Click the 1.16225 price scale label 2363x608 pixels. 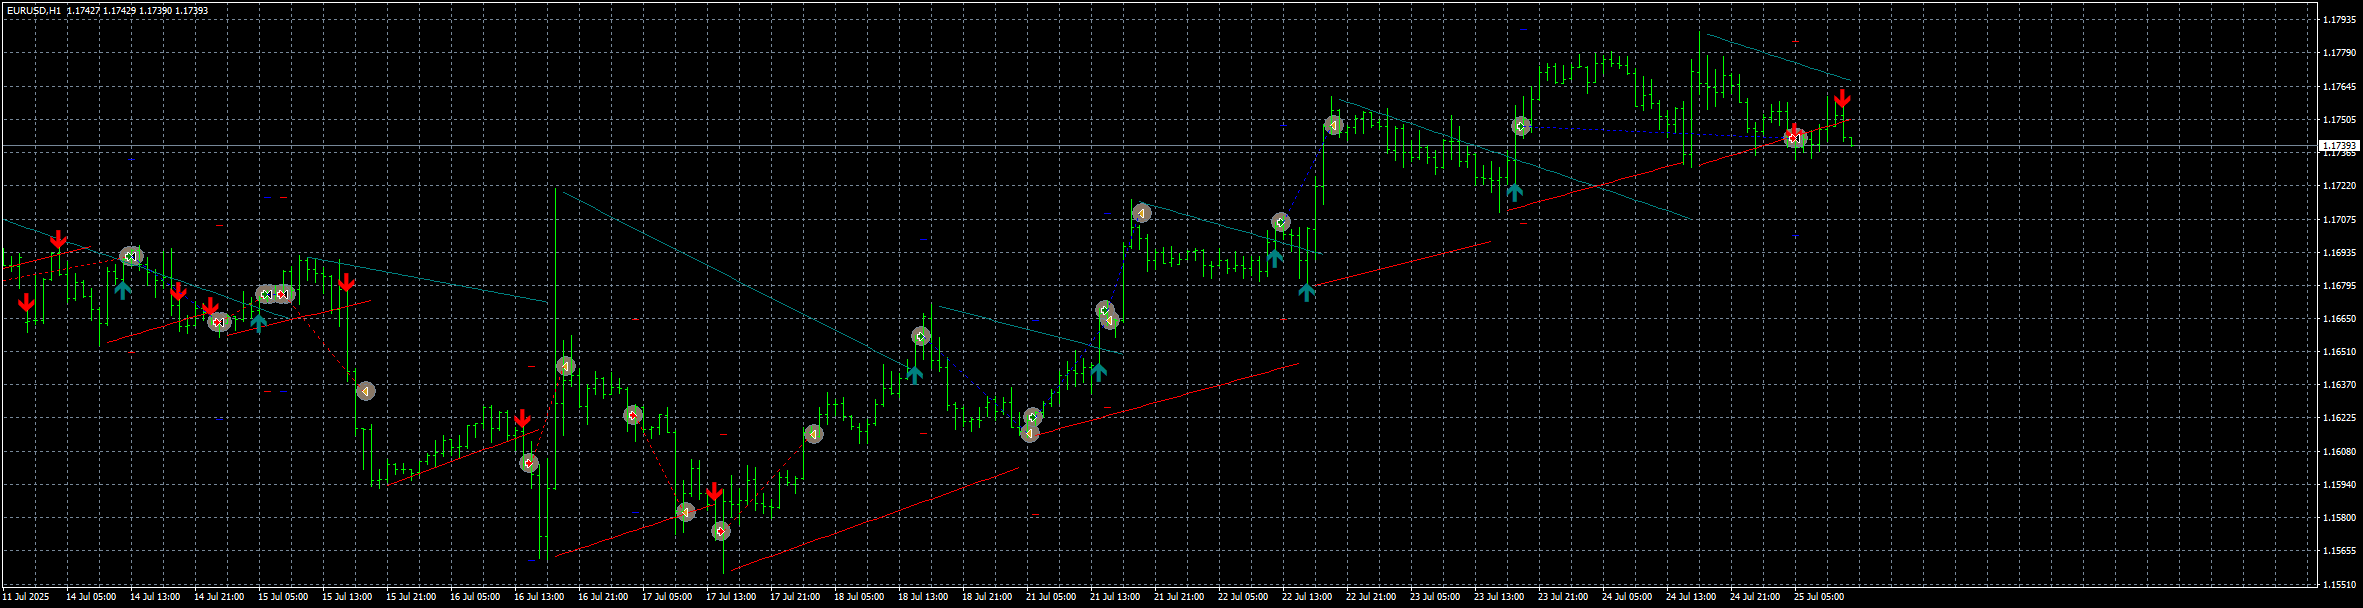(2338, 418)
